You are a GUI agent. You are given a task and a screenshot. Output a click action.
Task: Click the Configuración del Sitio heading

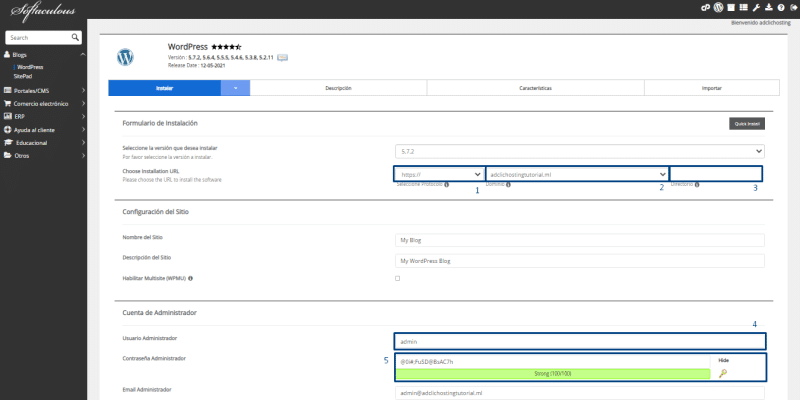[156, 211]
